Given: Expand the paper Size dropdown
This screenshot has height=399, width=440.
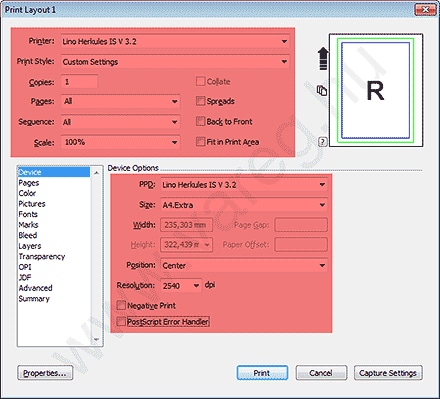Looking at the screenshot, I should (x=244, y=205).
